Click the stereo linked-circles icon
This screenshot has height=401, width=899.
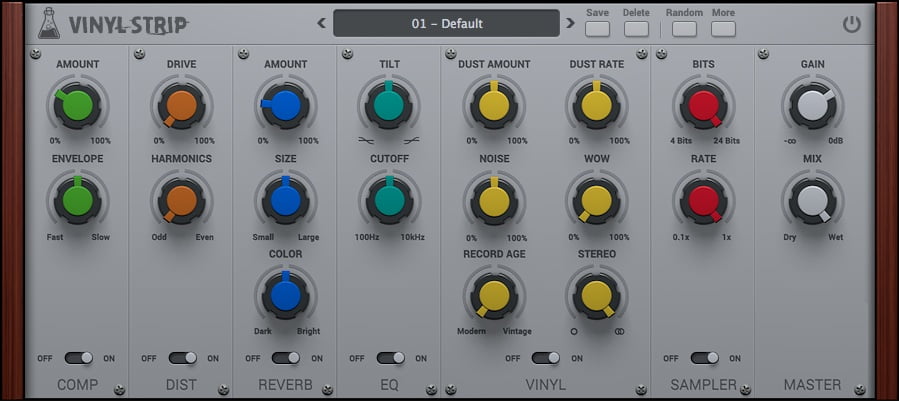[x=620, y=331]
